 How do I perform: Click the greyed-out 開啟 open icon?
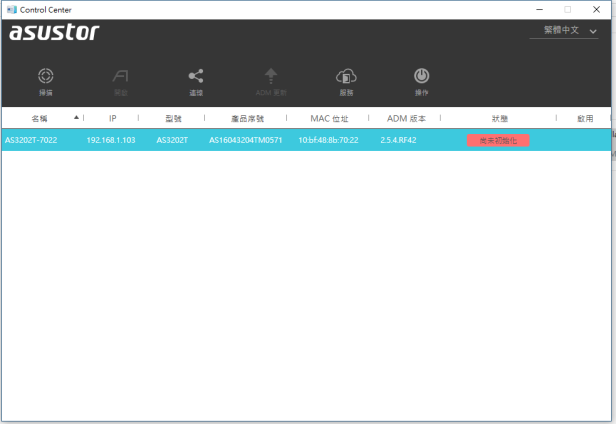pos(121,76)
